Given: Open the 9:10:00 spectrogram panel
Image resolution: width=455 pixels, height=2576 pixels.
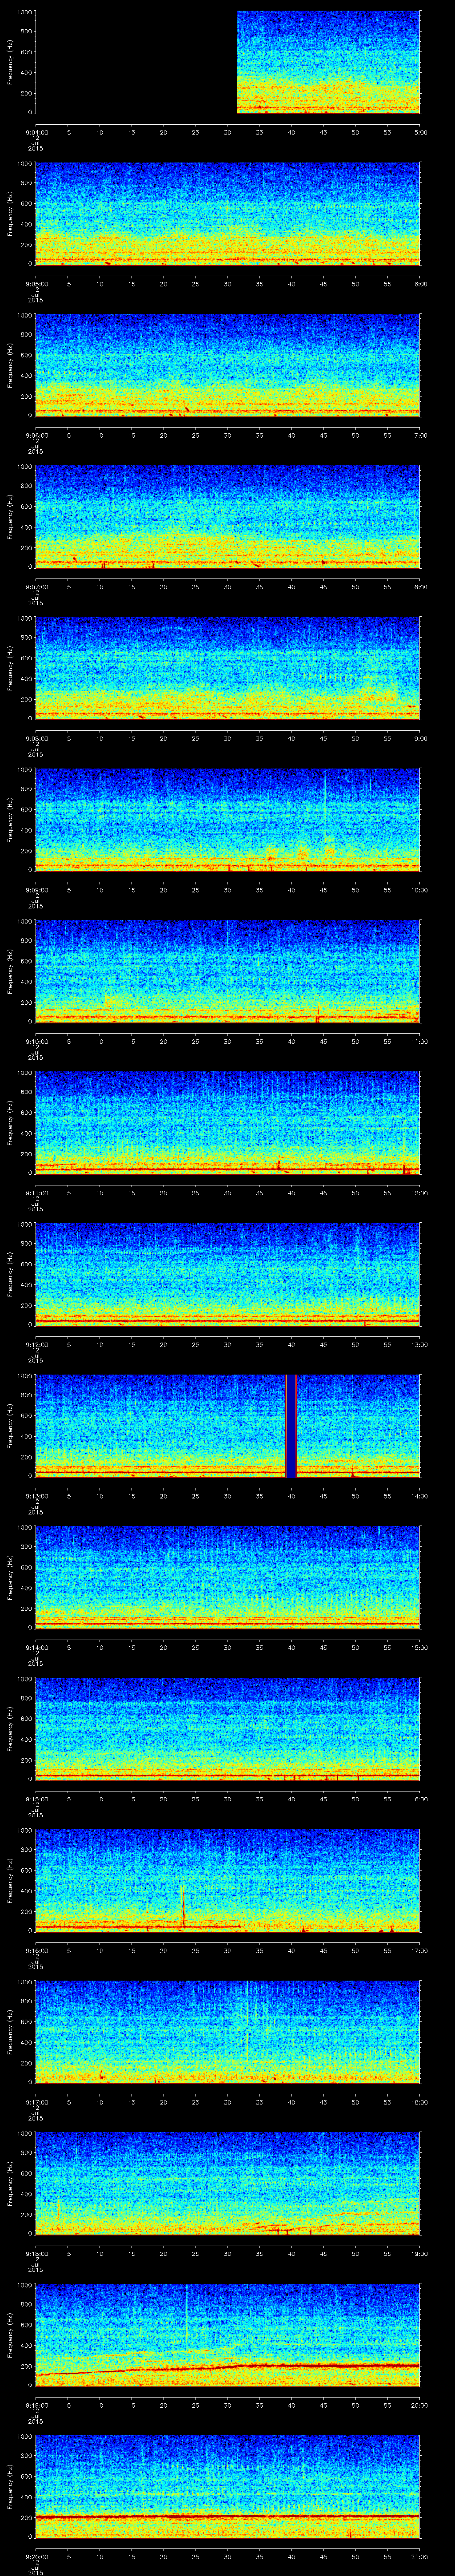Looking at the screenshot, I should point(228,971).
